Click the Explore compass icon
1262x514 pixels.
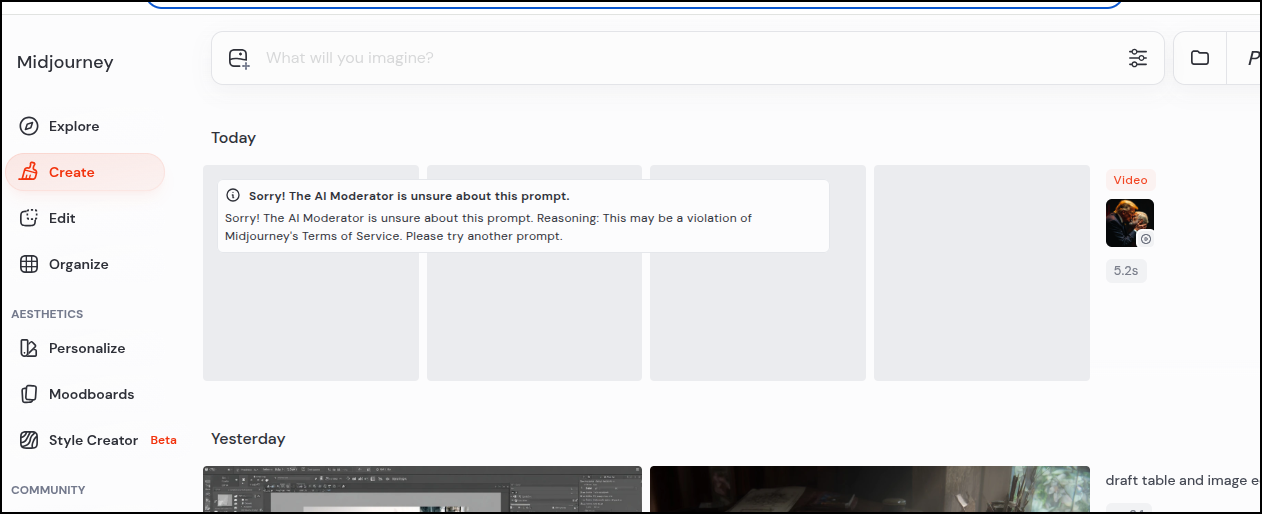[x=29, y=126]
